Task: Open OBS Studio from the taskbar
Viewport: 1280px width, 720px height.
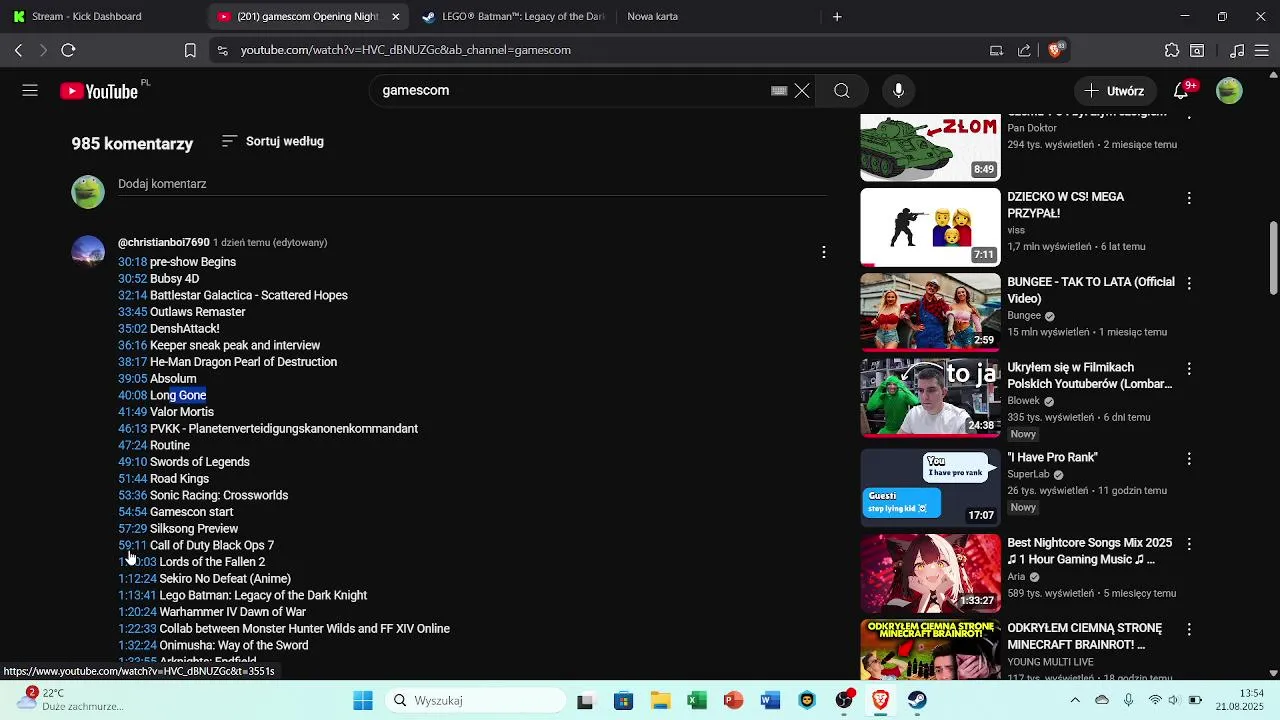Action: pos(844,700)
